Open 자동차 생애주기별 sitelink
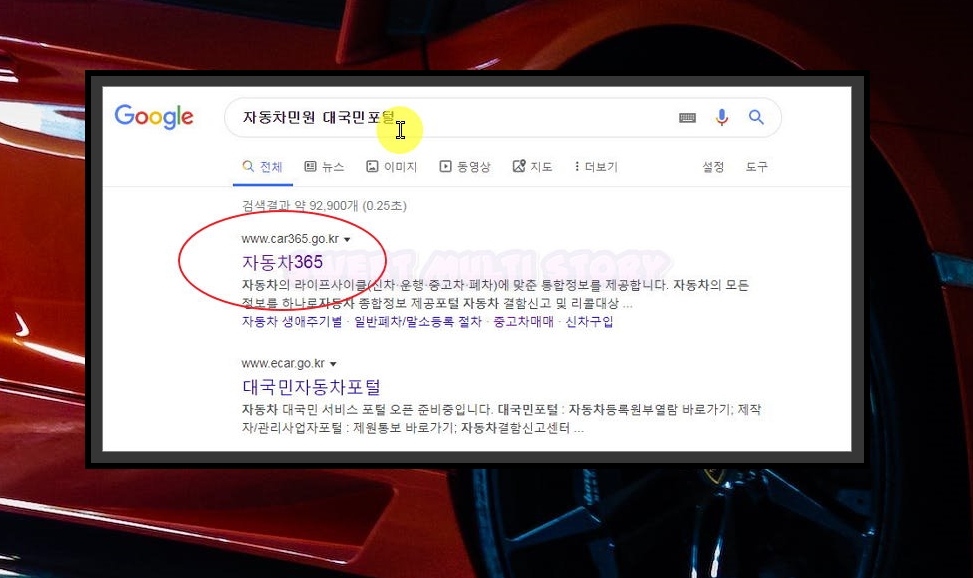The width and height of the screenshot is (973, 578). click(x=292, y=322)
